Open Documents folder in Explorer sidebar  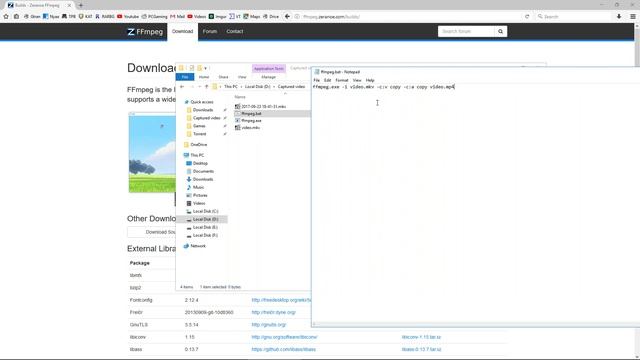point(200,171)
